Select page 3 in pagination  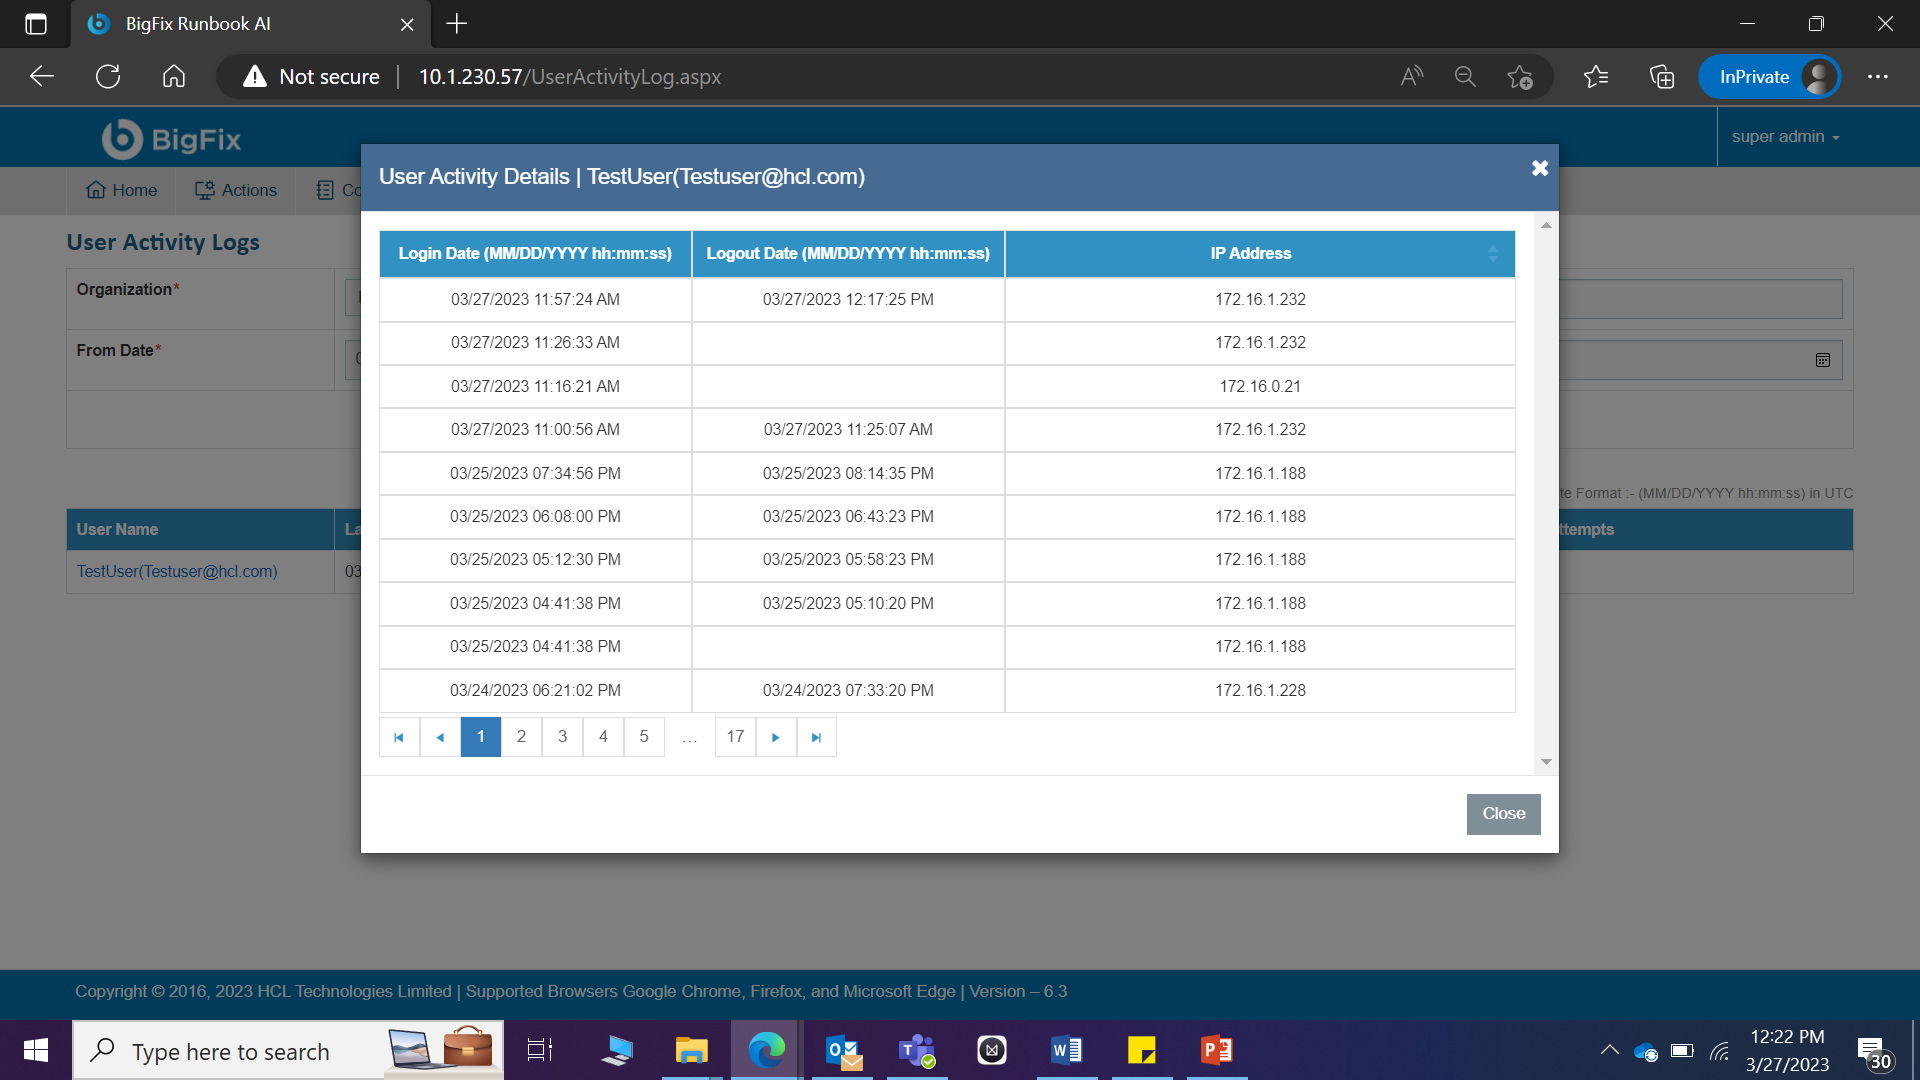[x=562, y=737]
